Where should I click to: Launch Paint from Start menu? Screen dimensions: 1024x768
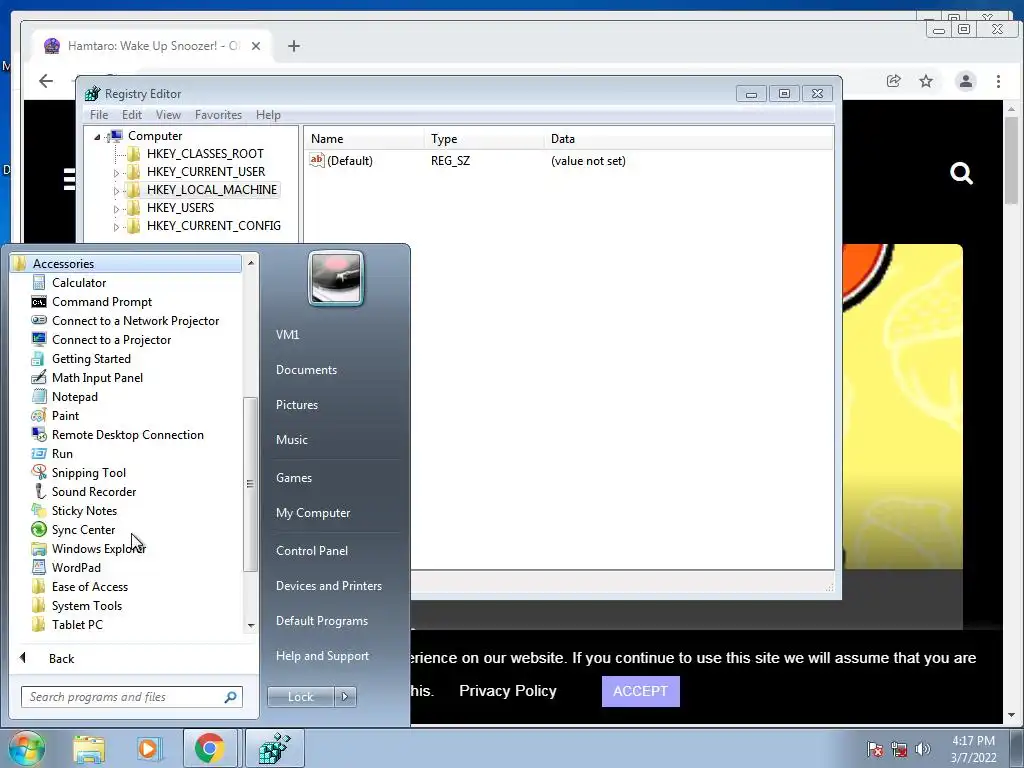point(65,415)
